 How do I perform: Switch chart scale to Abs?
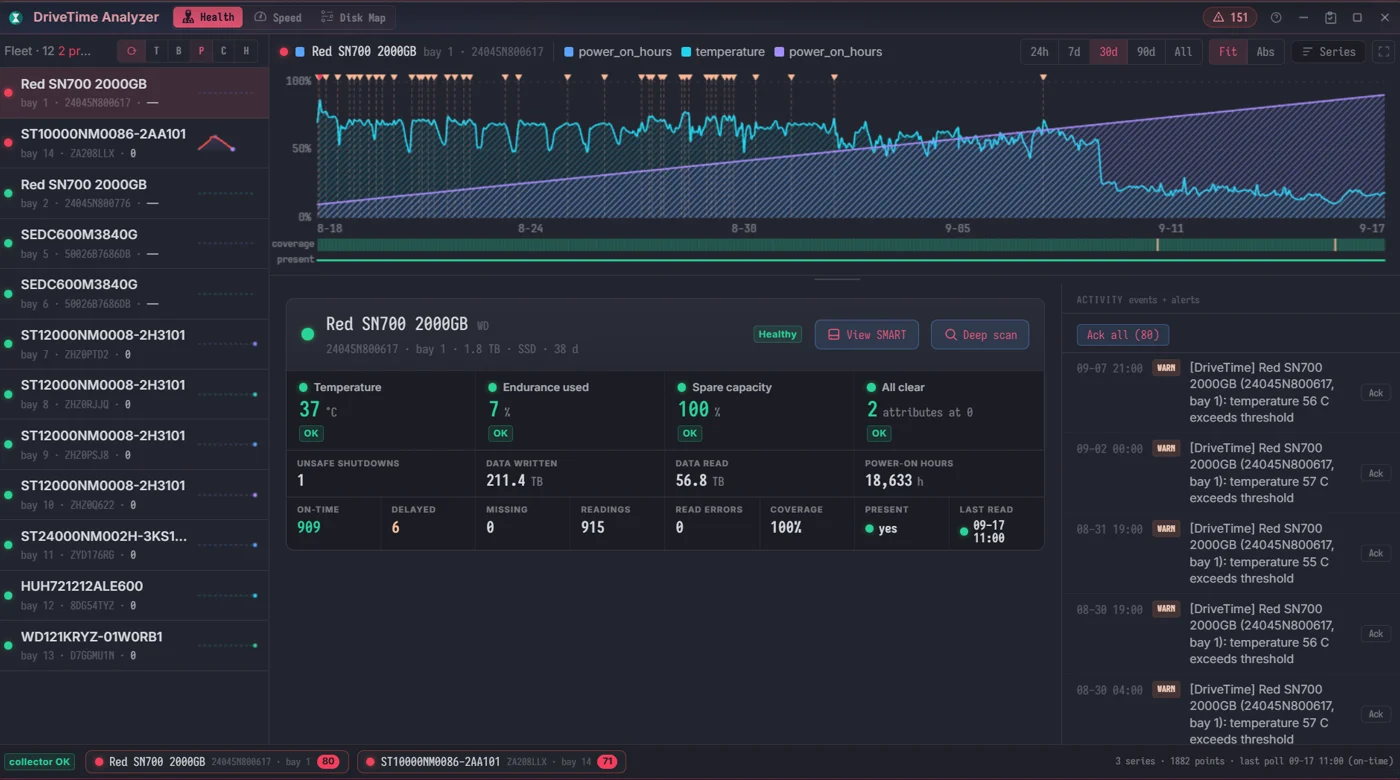coord(1265,52)
